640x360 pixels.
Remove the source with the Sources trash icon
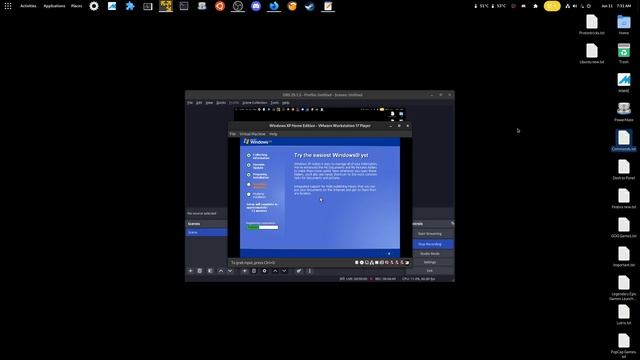(x=254, y=271)
